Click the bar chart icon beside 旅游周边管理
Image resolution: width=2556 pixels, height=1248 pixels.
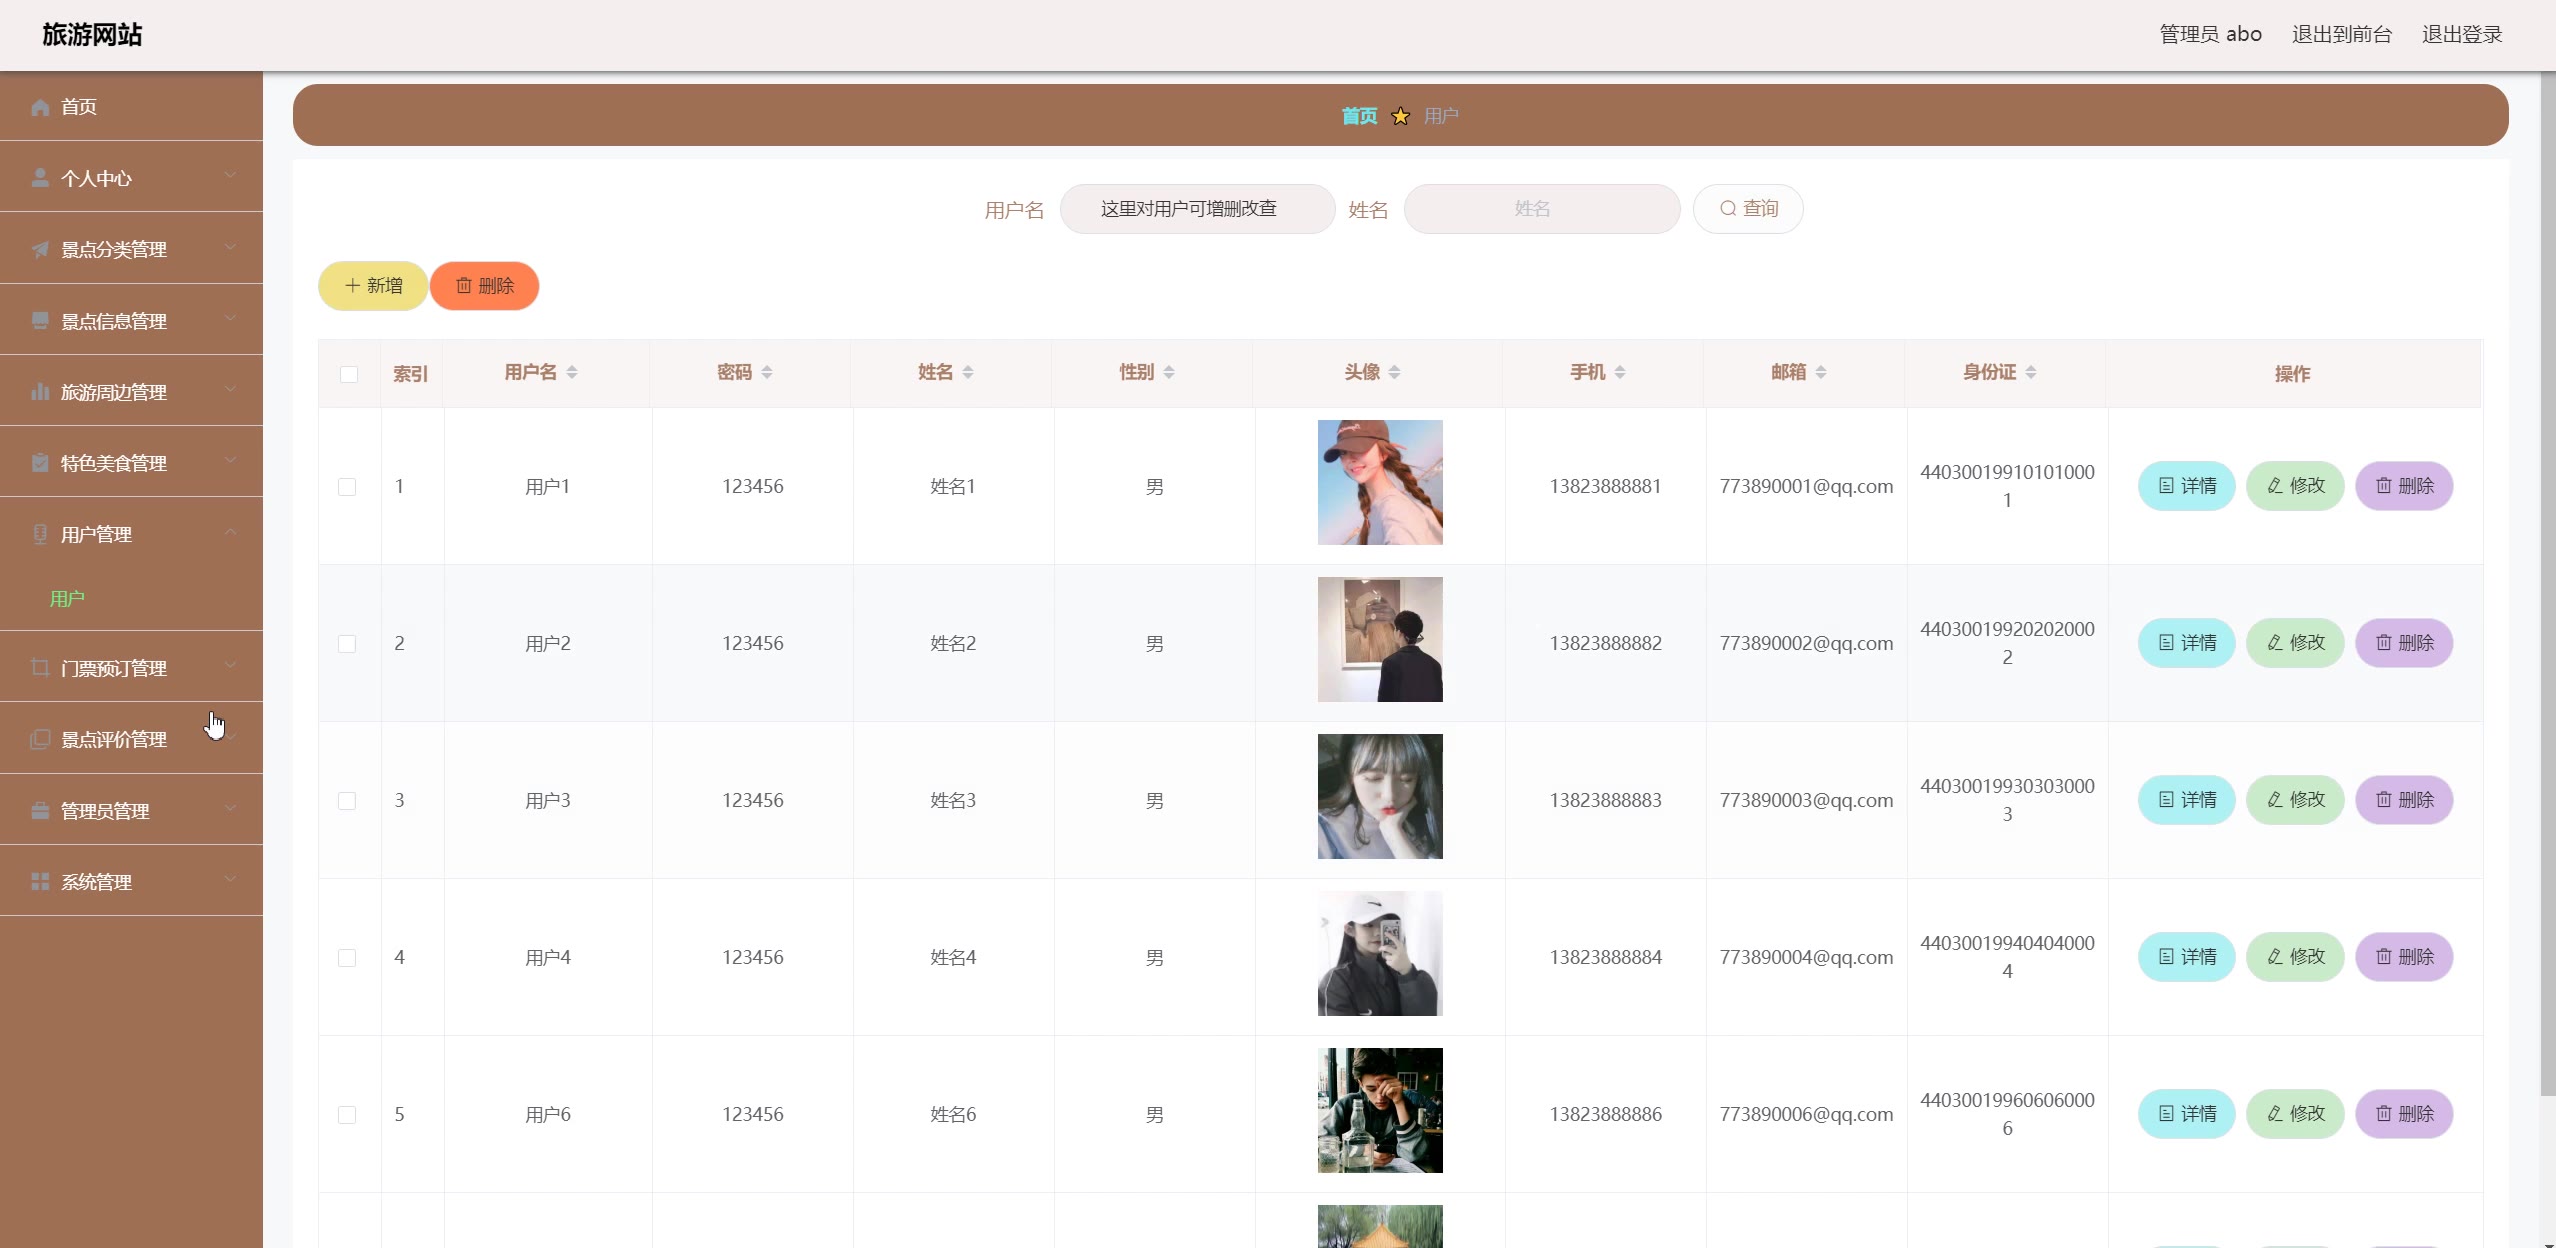click(x=40, y=392)
